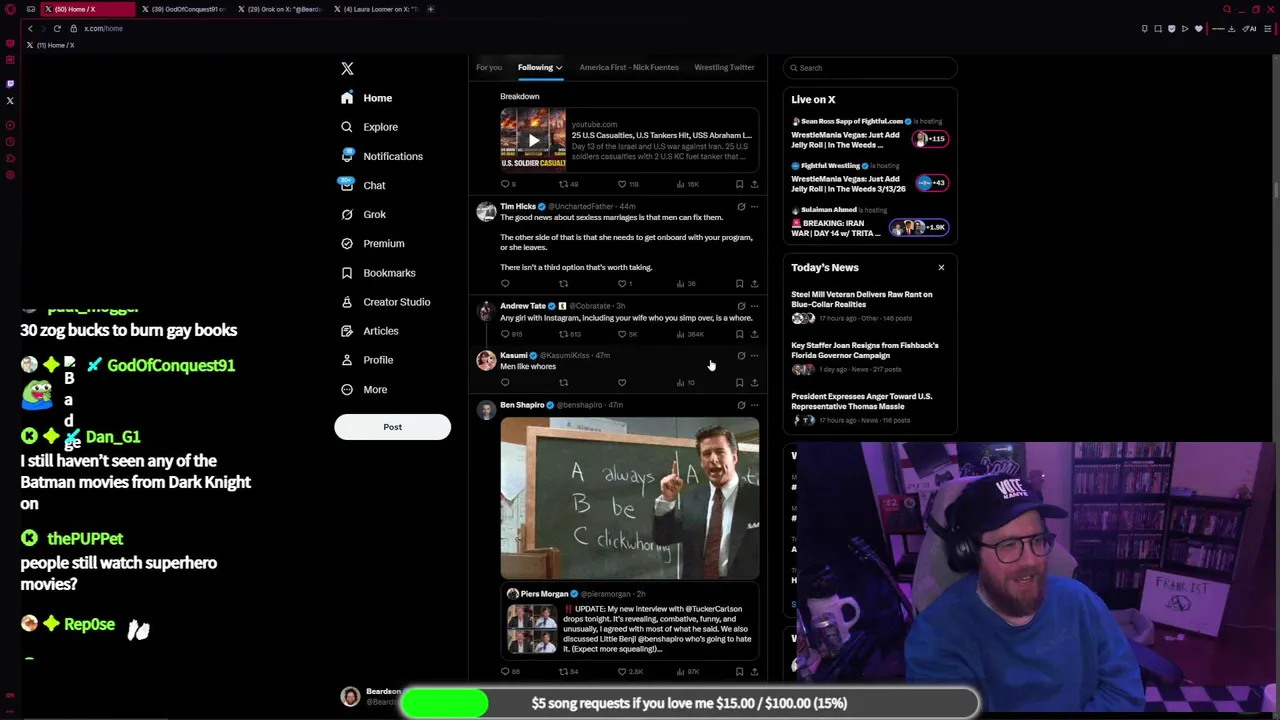Reply to Andrew Tate's post

click(x=505, y=334)
